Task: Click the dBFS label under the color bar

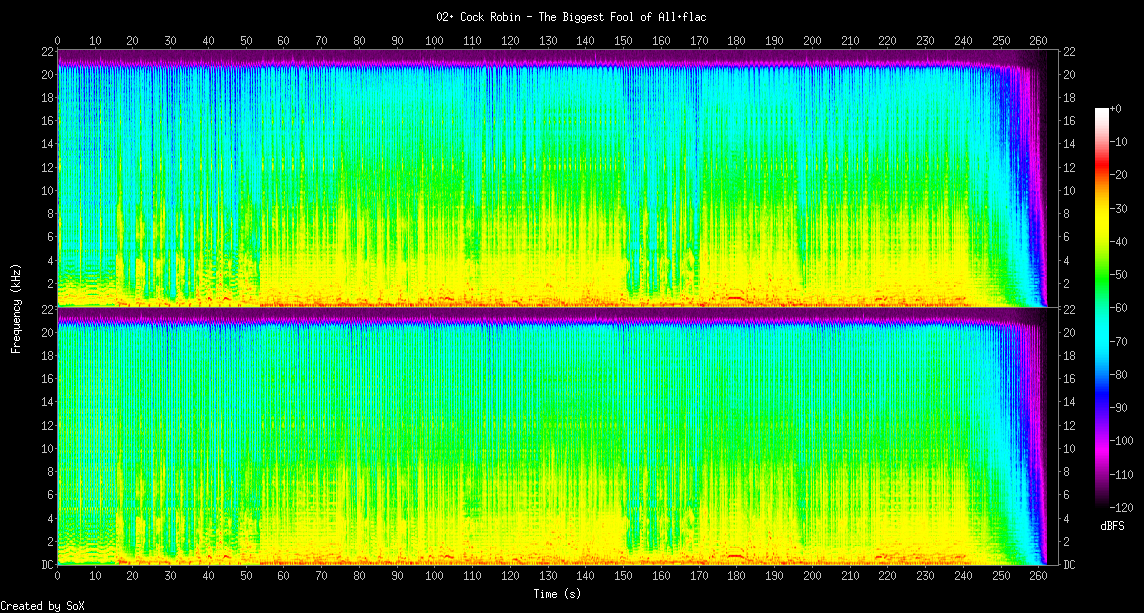Action: click(1113, 526)
